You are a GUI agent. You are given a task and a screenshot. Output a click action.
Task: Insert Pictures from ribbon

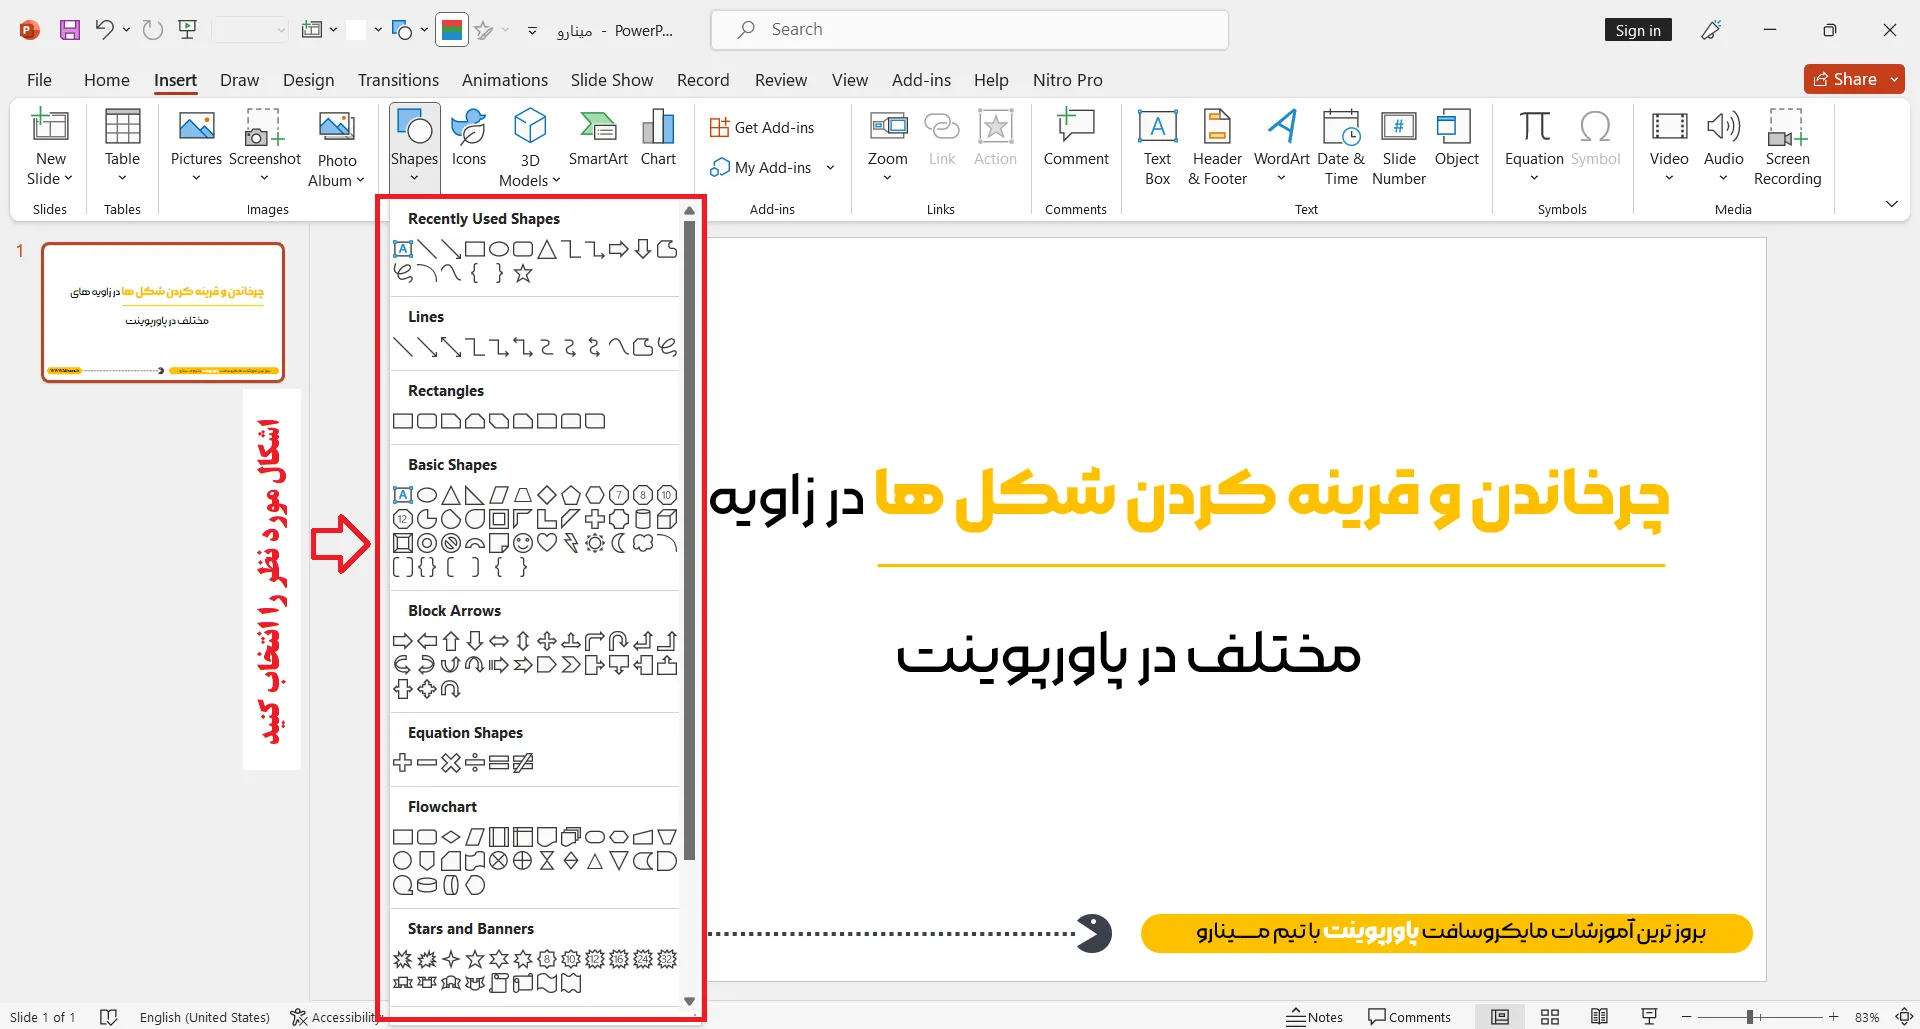pyautogui.click(x=196, y=146)
